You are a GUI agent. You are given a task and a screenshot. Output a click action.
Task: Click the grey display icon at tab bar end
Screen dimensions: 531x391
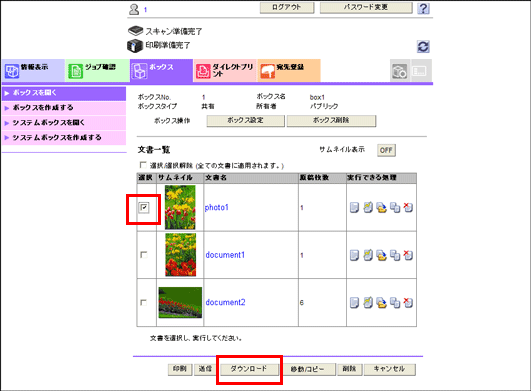pyautogui.click(x=420, y=70)
